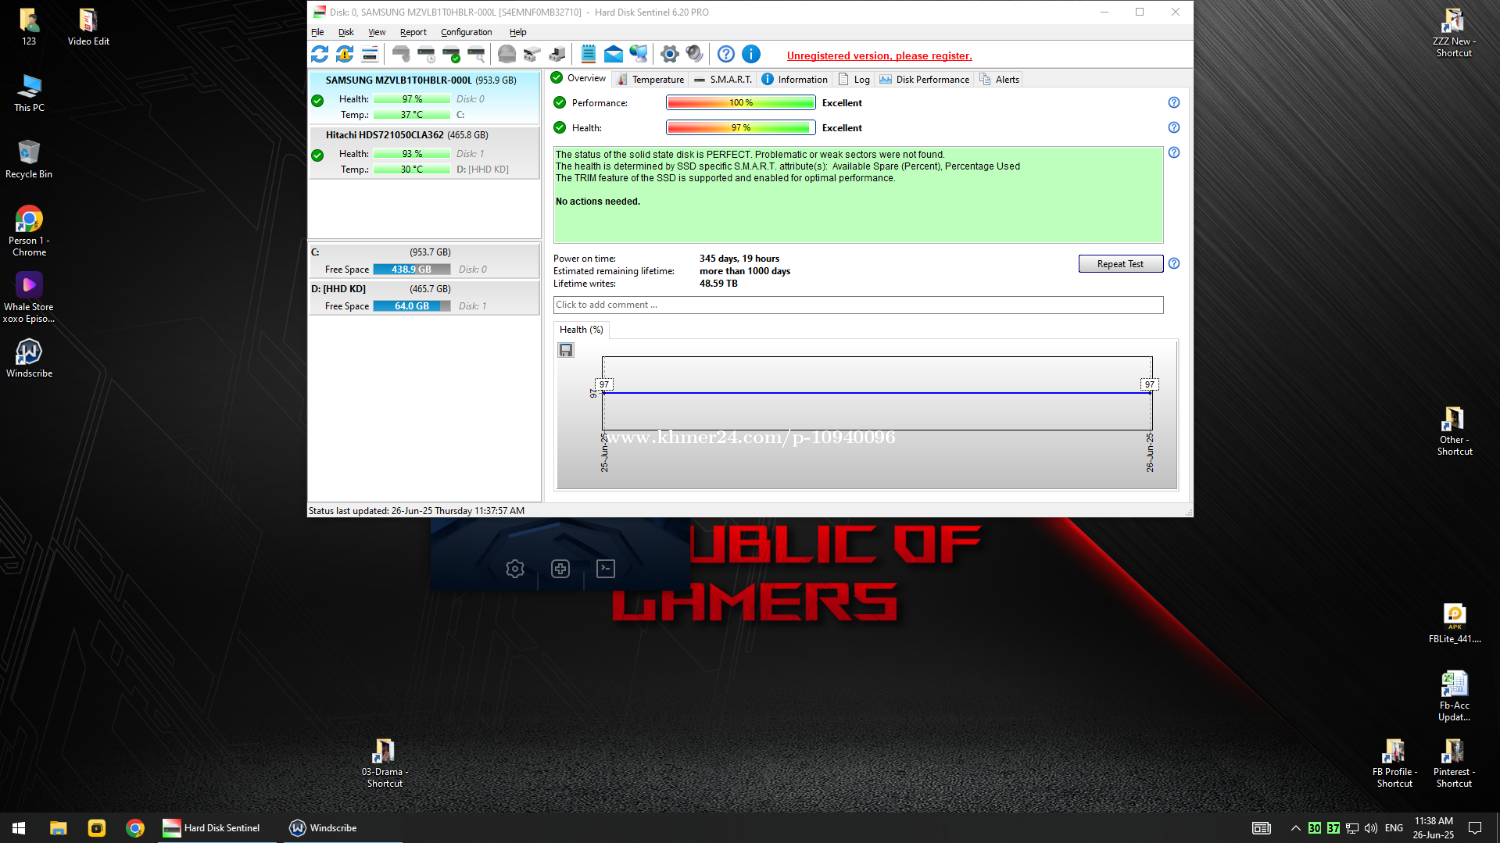Click the blue info toolbar icon
The image size is (1500, 843).
coord(751,54)
